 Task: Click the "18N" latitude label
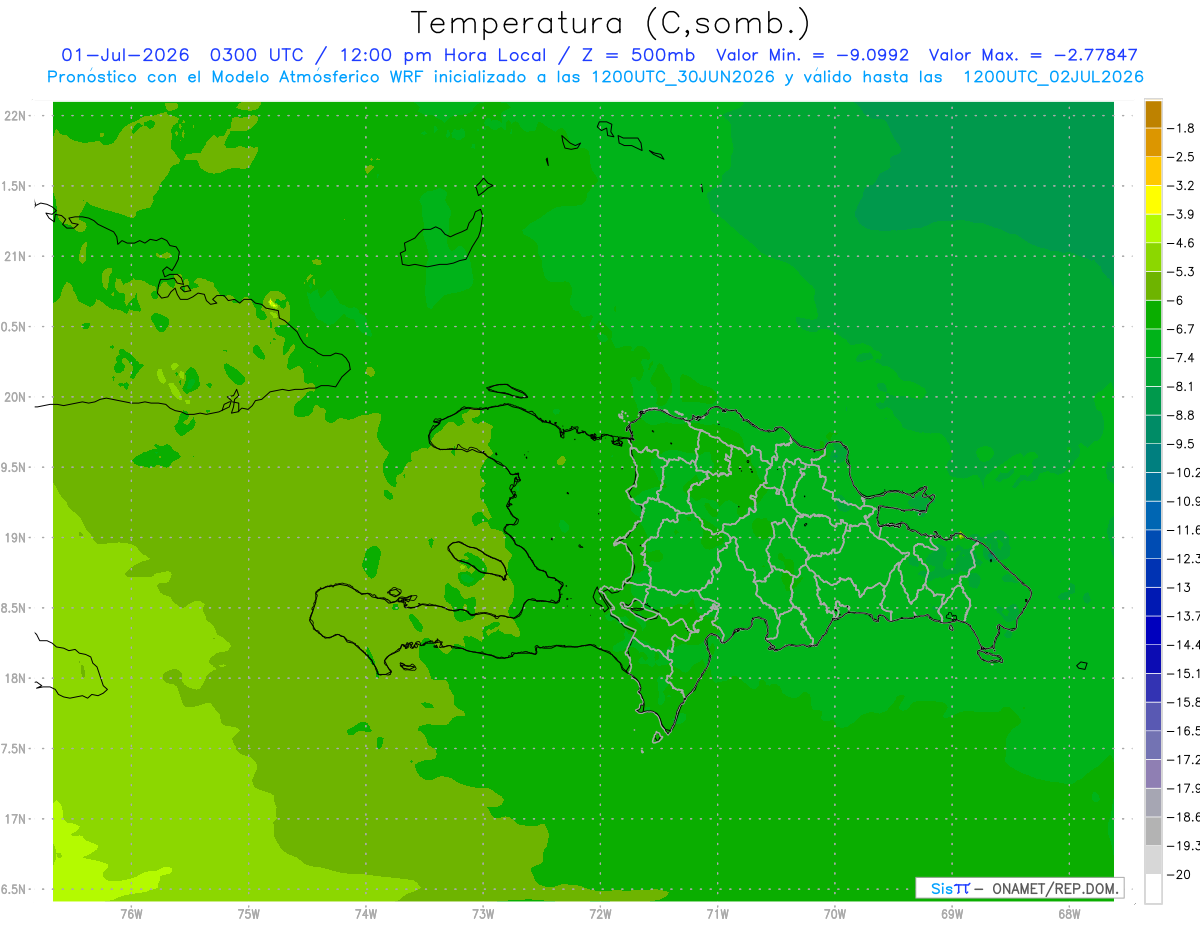click(14, 678)
